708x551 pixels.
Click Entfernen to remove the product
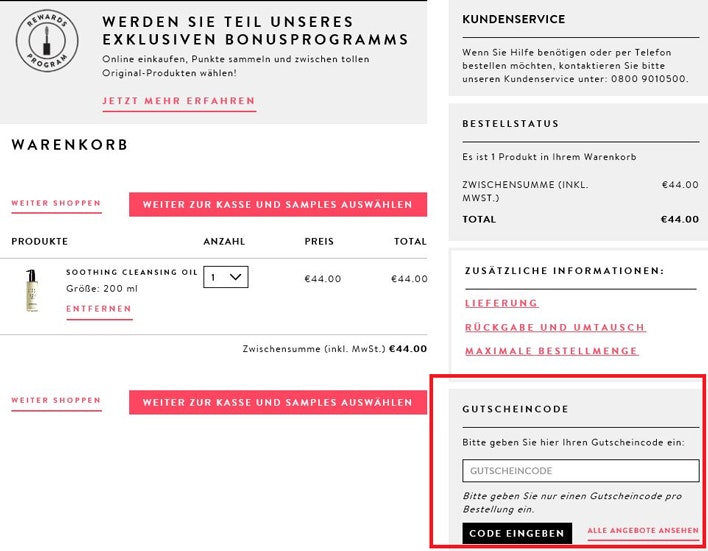click(x=99, y=309)
